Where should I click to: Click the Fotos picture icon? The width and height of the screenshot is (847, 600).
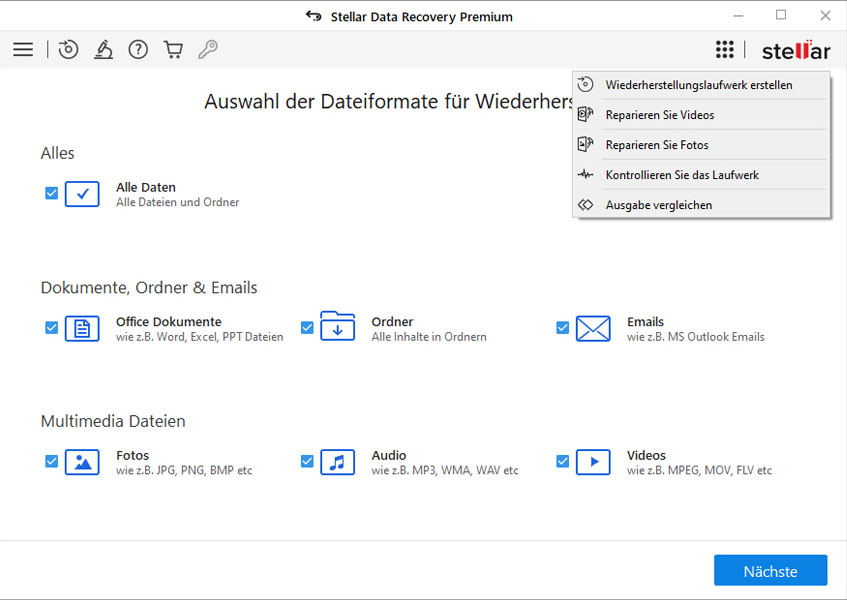point(82,462)
